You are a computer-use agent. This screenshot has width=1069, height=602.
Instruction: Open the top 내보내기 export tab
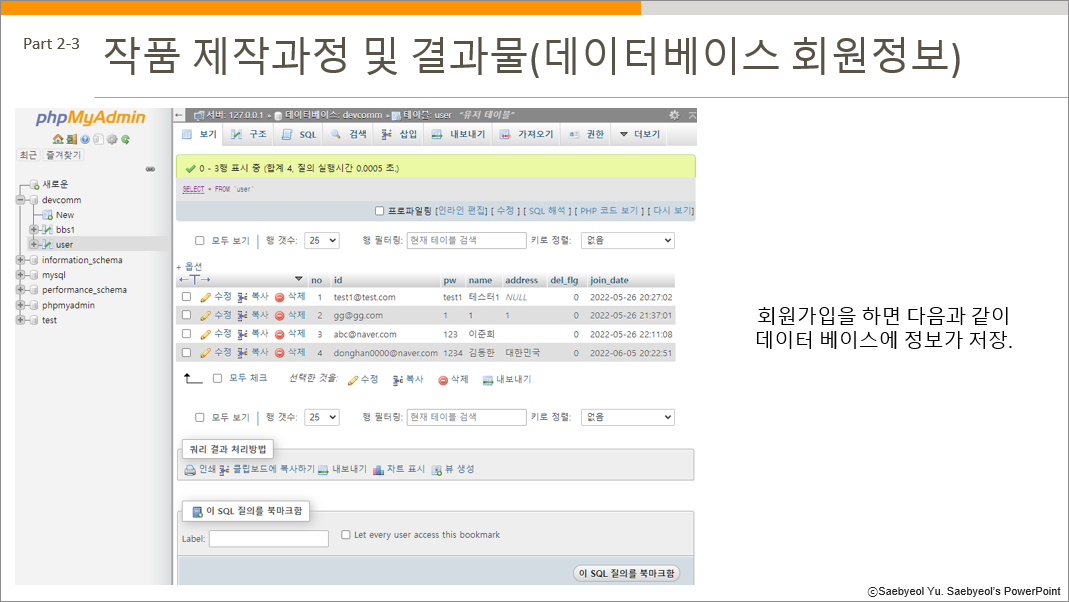458,134
